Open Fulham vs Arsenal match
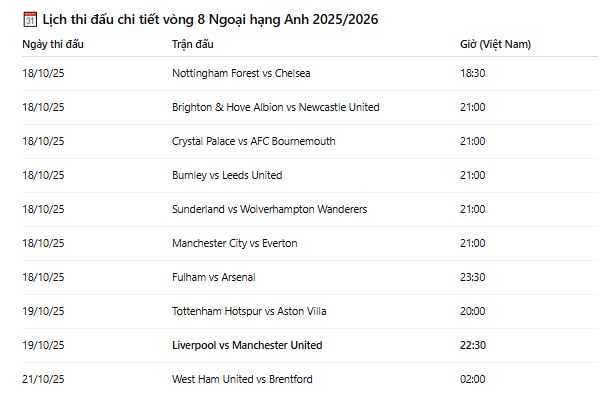This screenshot has height=414, width=611. (213, 277)
